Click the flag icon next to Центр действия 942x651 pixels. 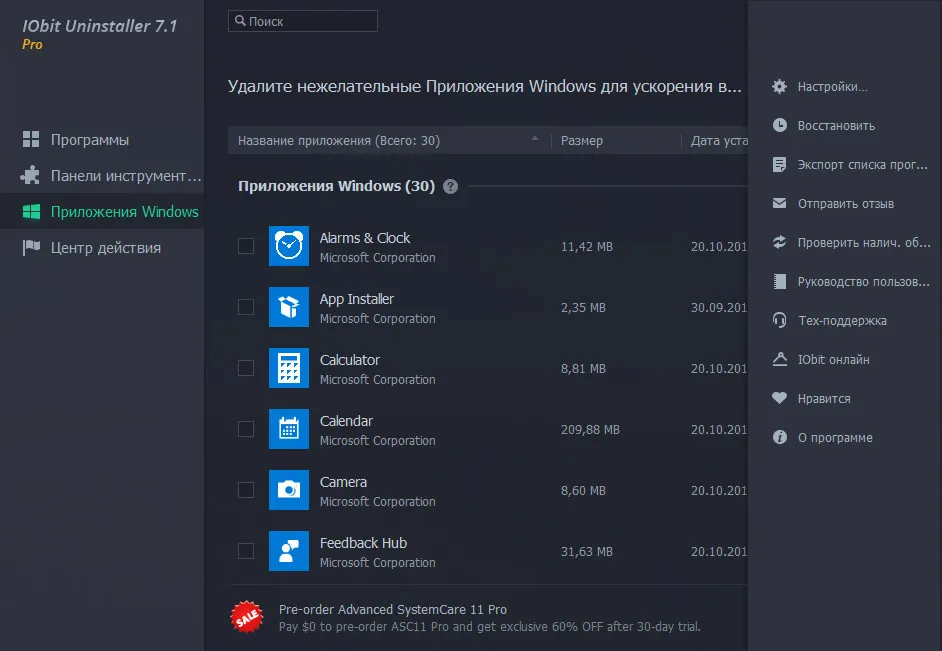31,247
